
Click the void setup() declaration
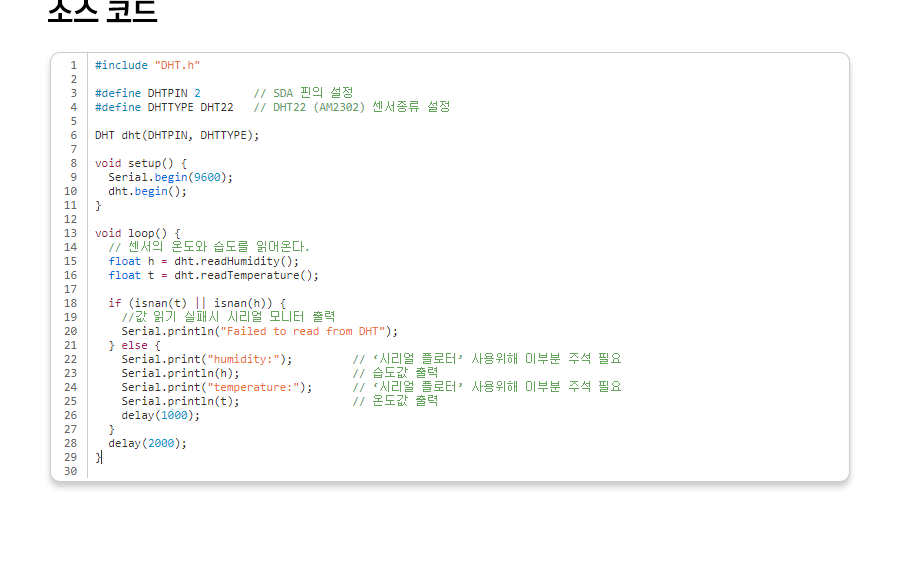click(x=140, y=163)
